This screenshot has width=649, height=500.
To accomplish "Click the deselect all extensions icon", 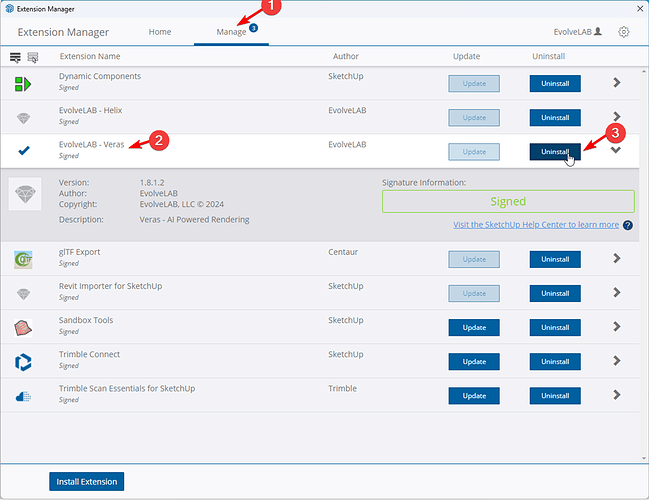I will coord(33,58).
